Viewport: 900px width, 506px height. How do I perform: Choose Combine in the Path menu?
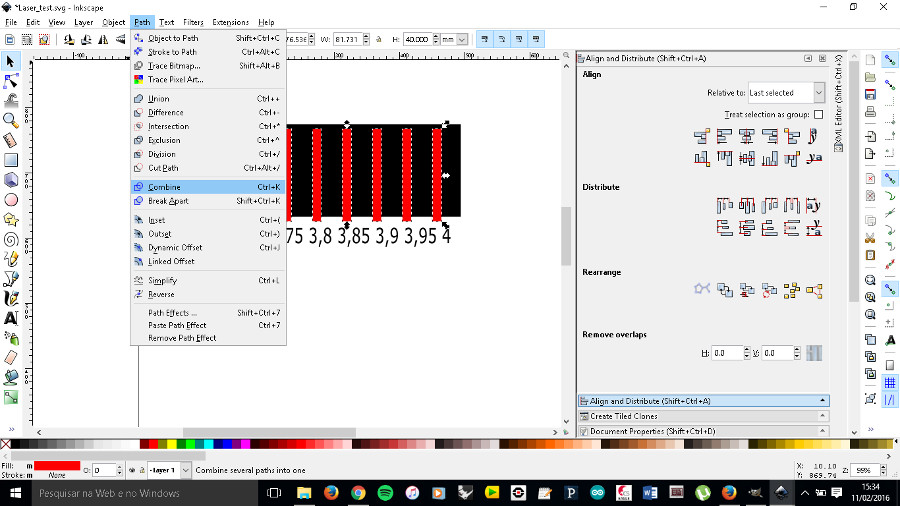tap(208, 187)
